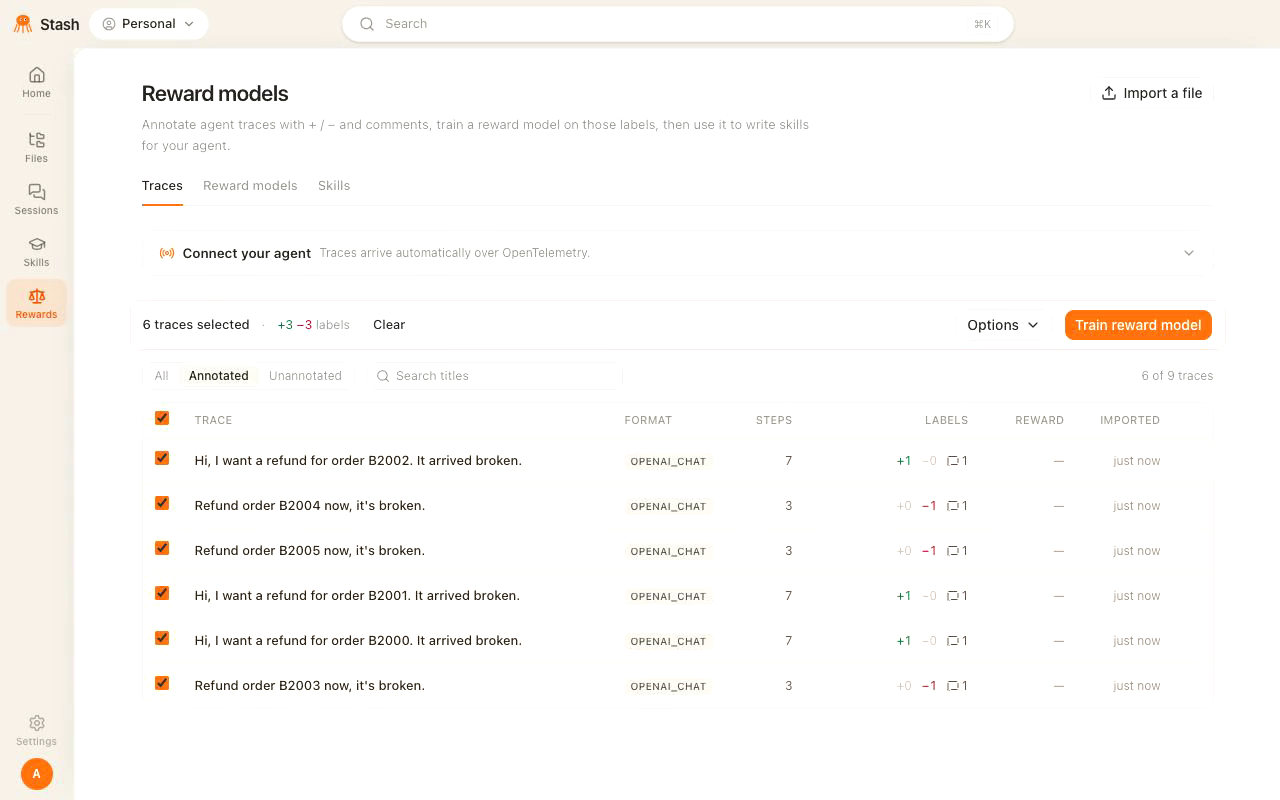Uncheck the order B2004 trace checkbox

(162, 503)
